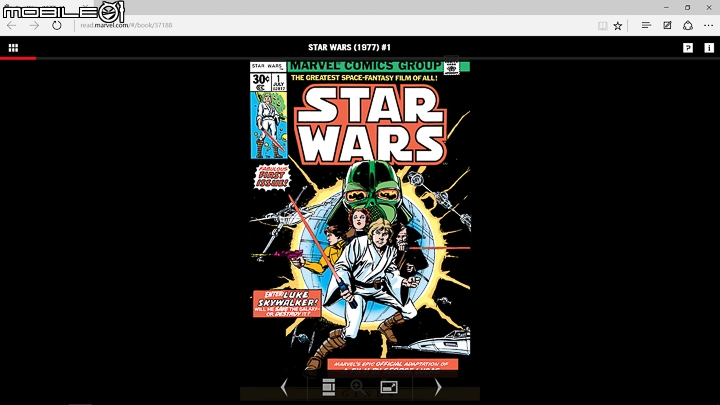The width and height of the screenshot is (720, 405).
Task: Click the reading progress bar
Action: coord(360,58)
